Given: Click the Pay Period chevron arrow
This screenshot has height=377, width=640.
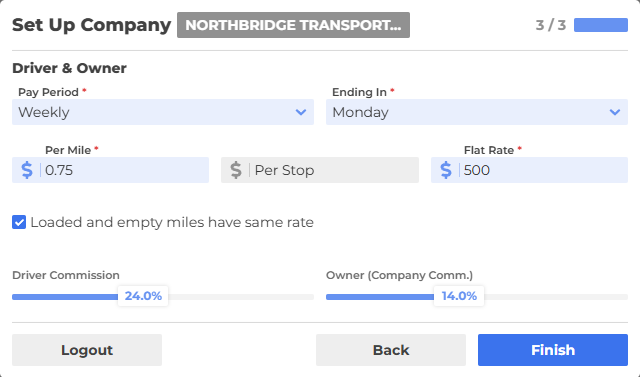Looking at the screenshot, I should point(301,112).
